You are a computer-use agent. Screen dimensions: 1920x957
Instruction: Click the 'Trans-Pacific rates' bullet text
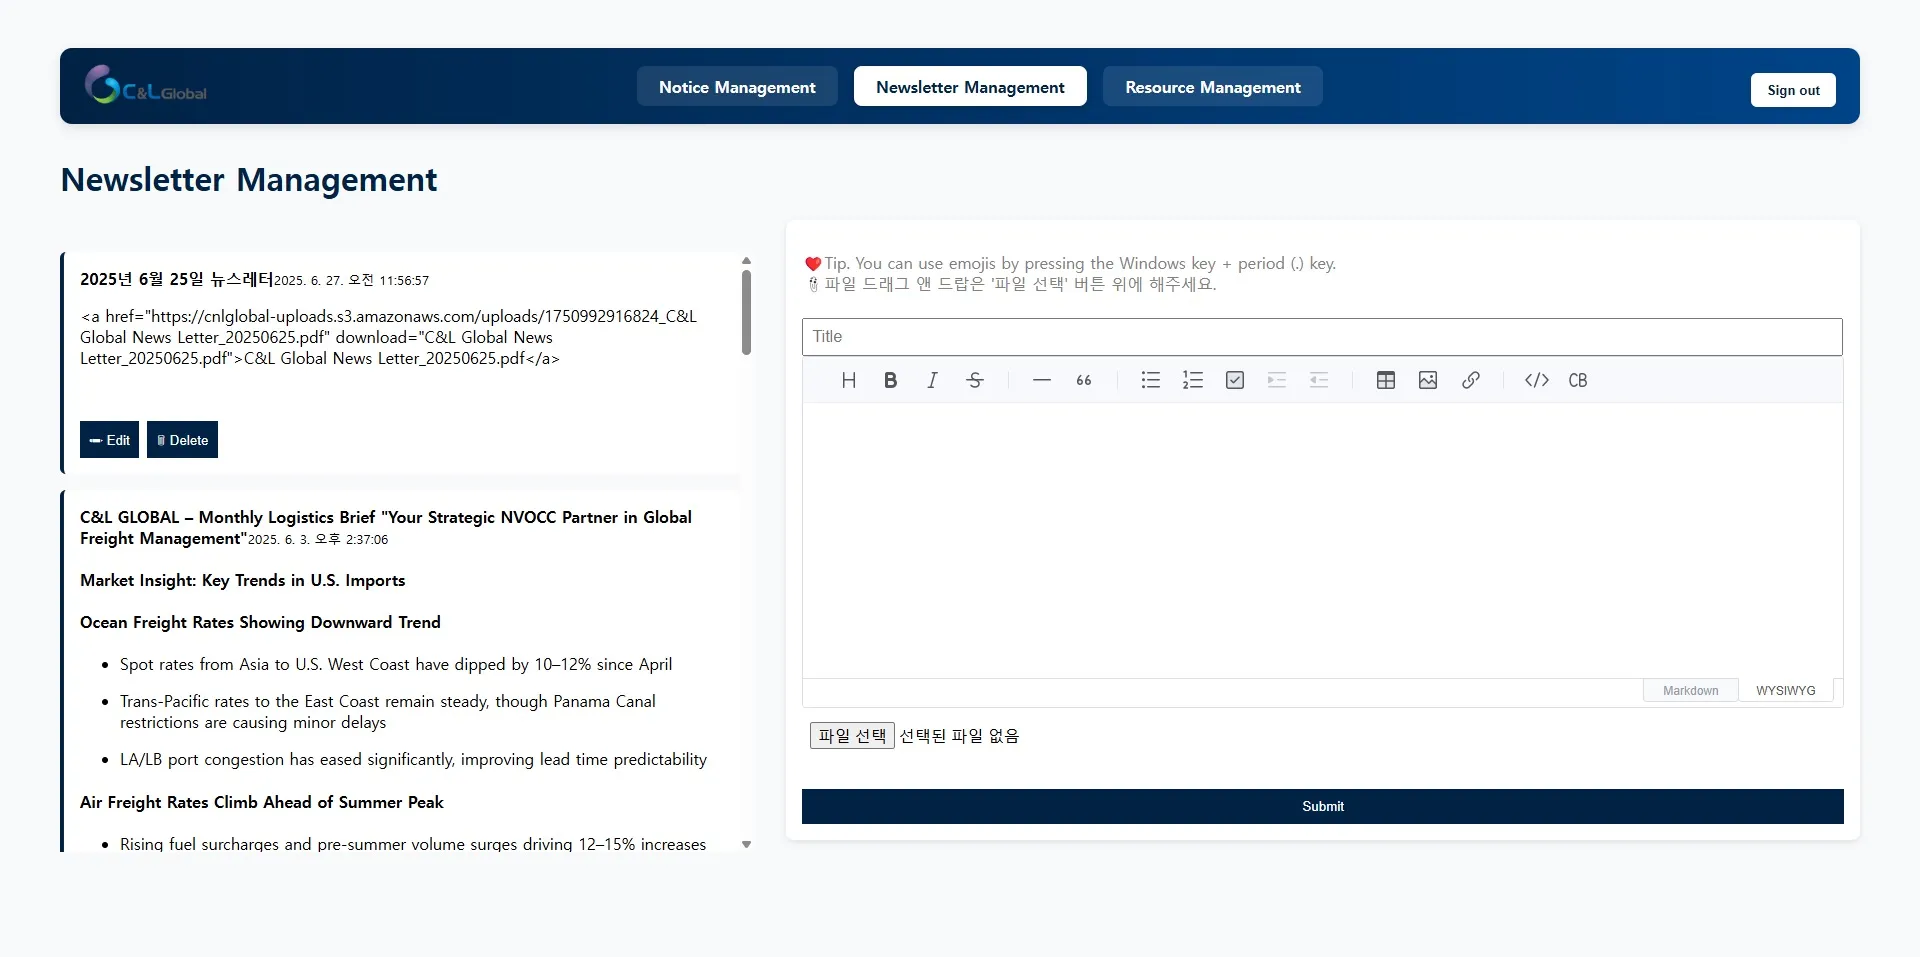[388, 712]
